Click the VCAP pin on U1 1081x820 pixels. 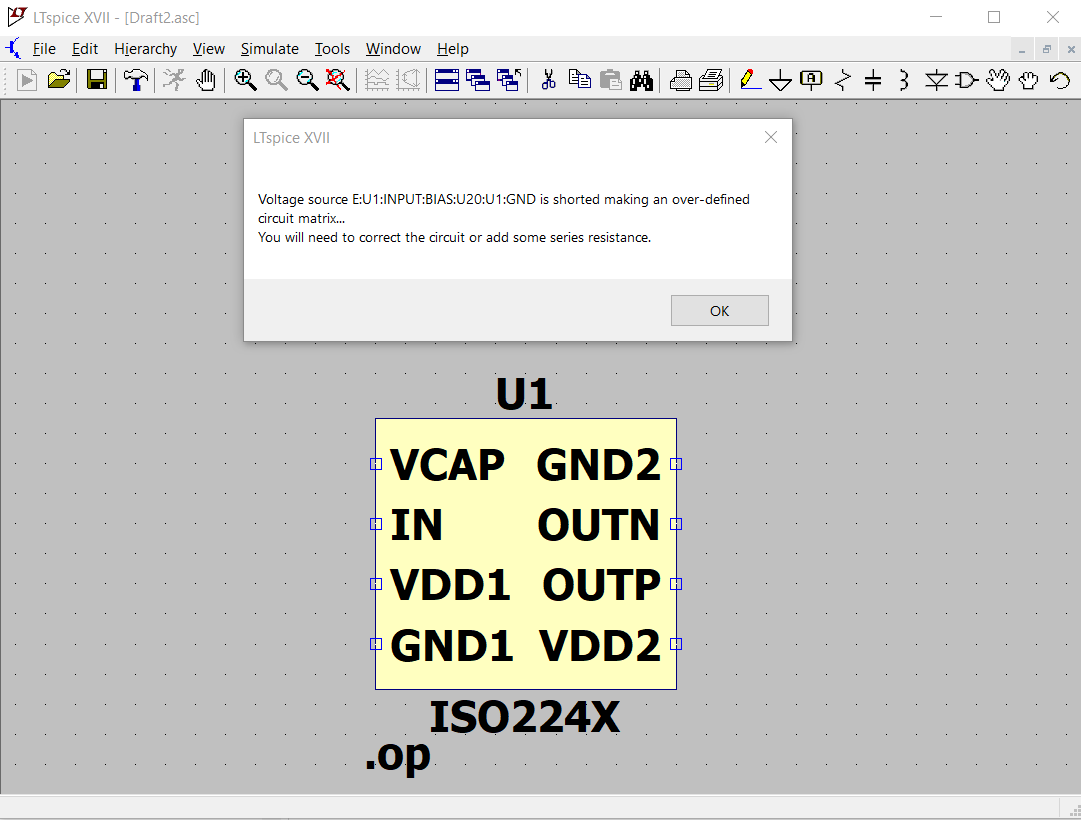[x=376, y=464]
